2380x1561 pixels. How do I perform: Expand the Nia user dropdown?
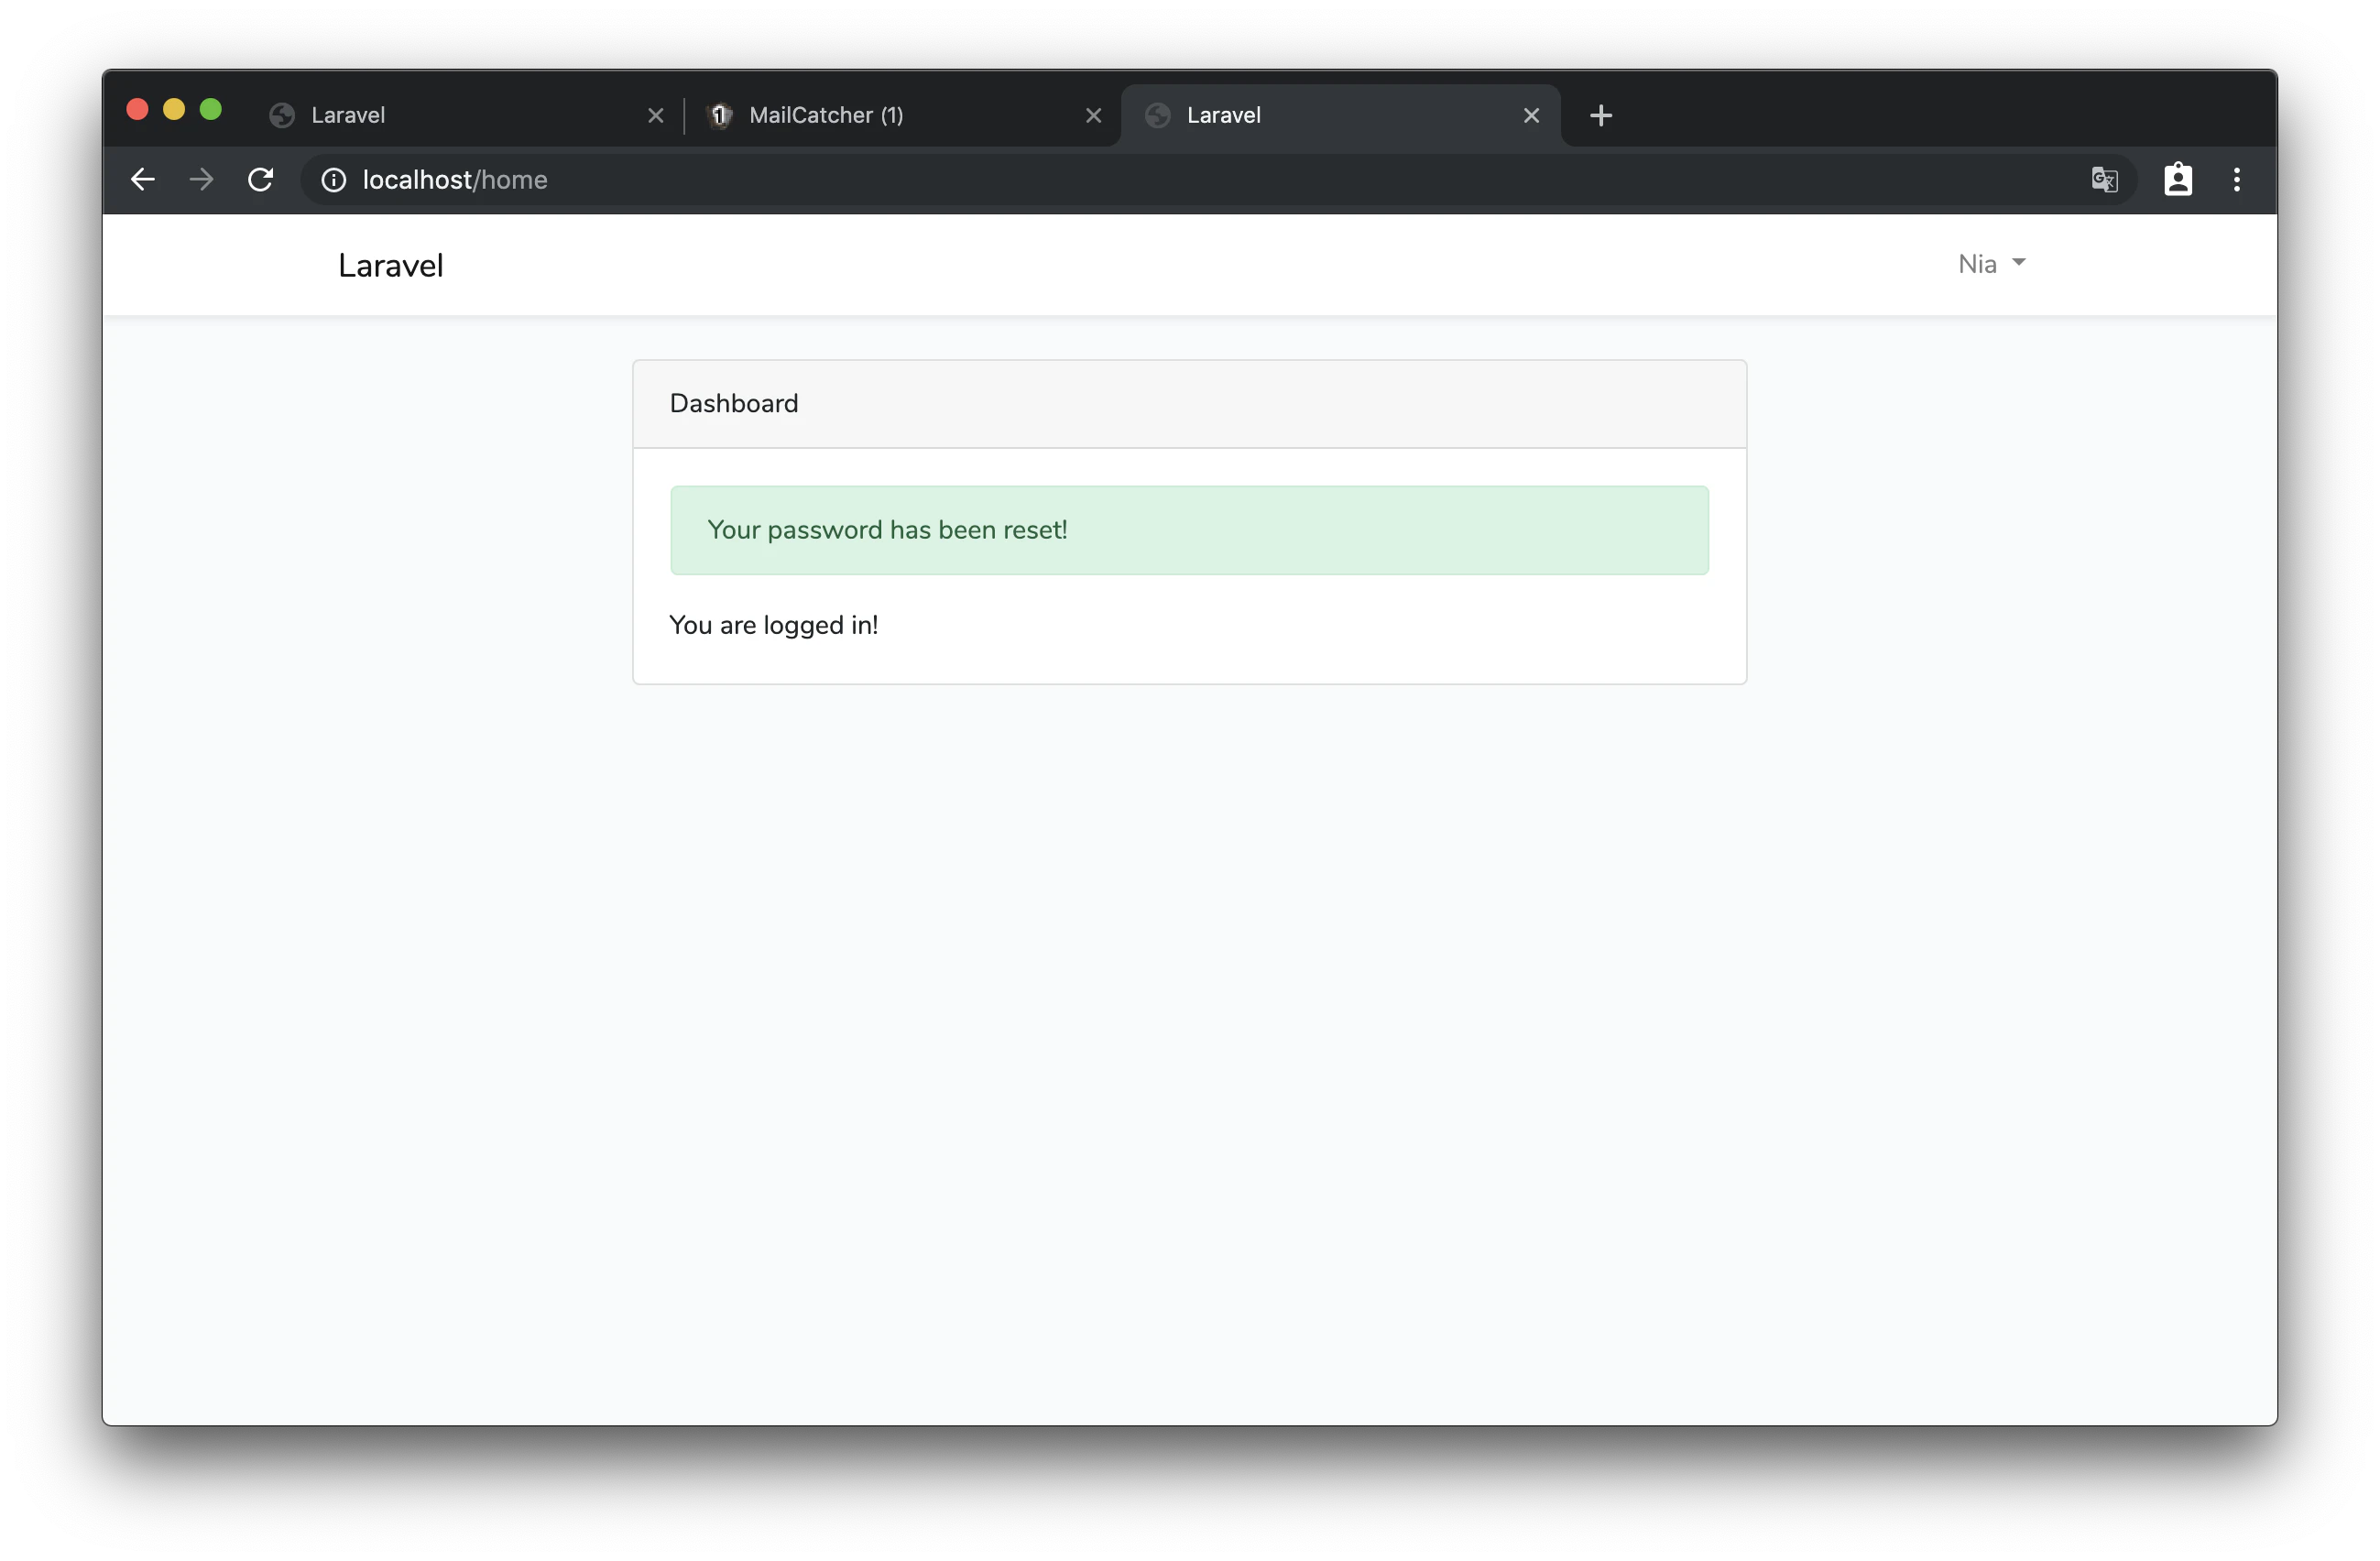coord(1991,264)
